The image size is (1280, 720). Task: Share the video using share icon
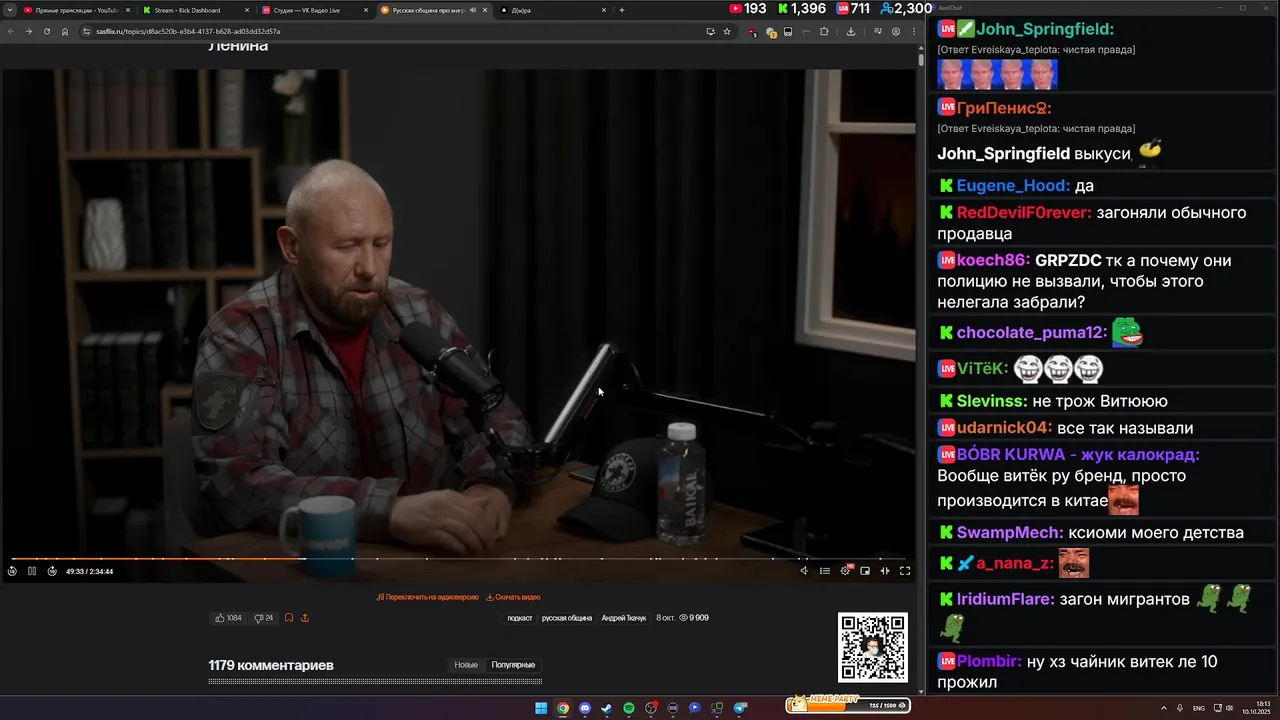pos(305,618)
